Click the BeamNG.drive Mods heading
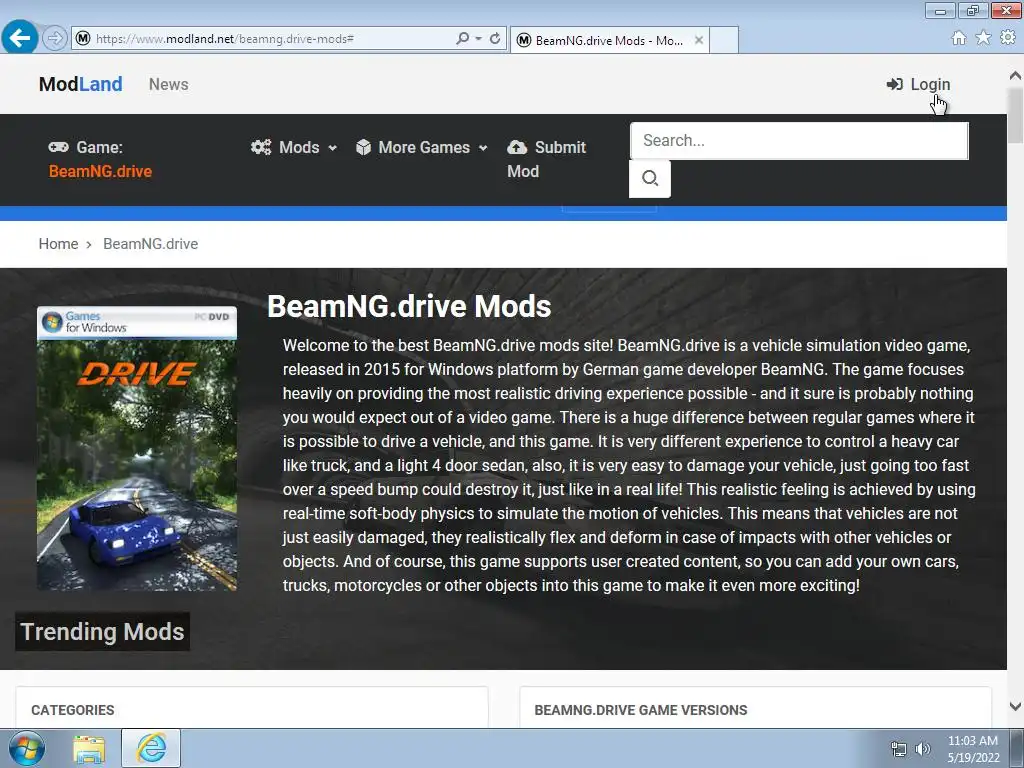This screenshot has height=768, width=1024. (x=409, y=306)
